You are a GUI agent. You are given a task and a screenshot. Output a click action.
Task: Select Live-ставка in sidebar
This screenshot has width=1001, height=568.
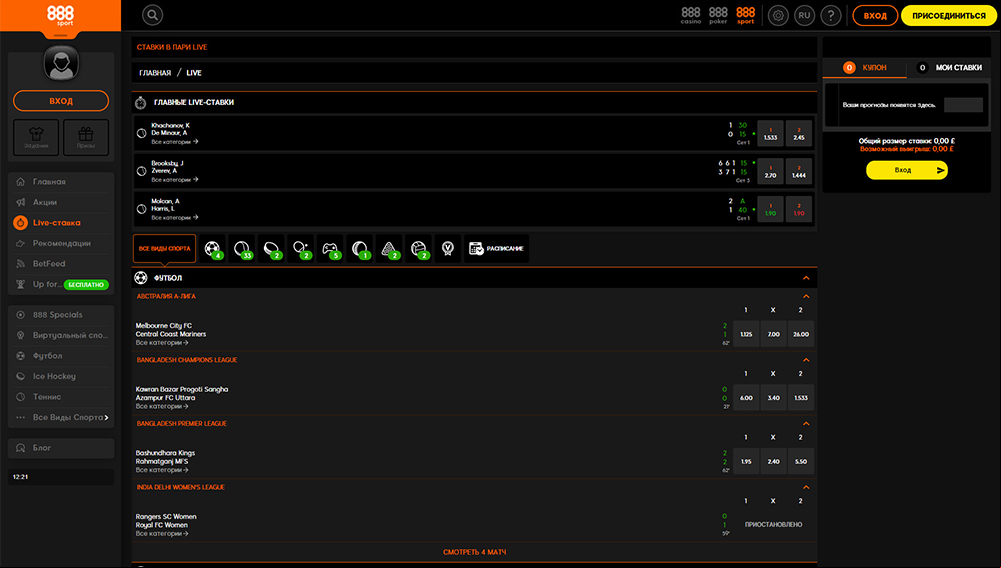click(61, 223)
